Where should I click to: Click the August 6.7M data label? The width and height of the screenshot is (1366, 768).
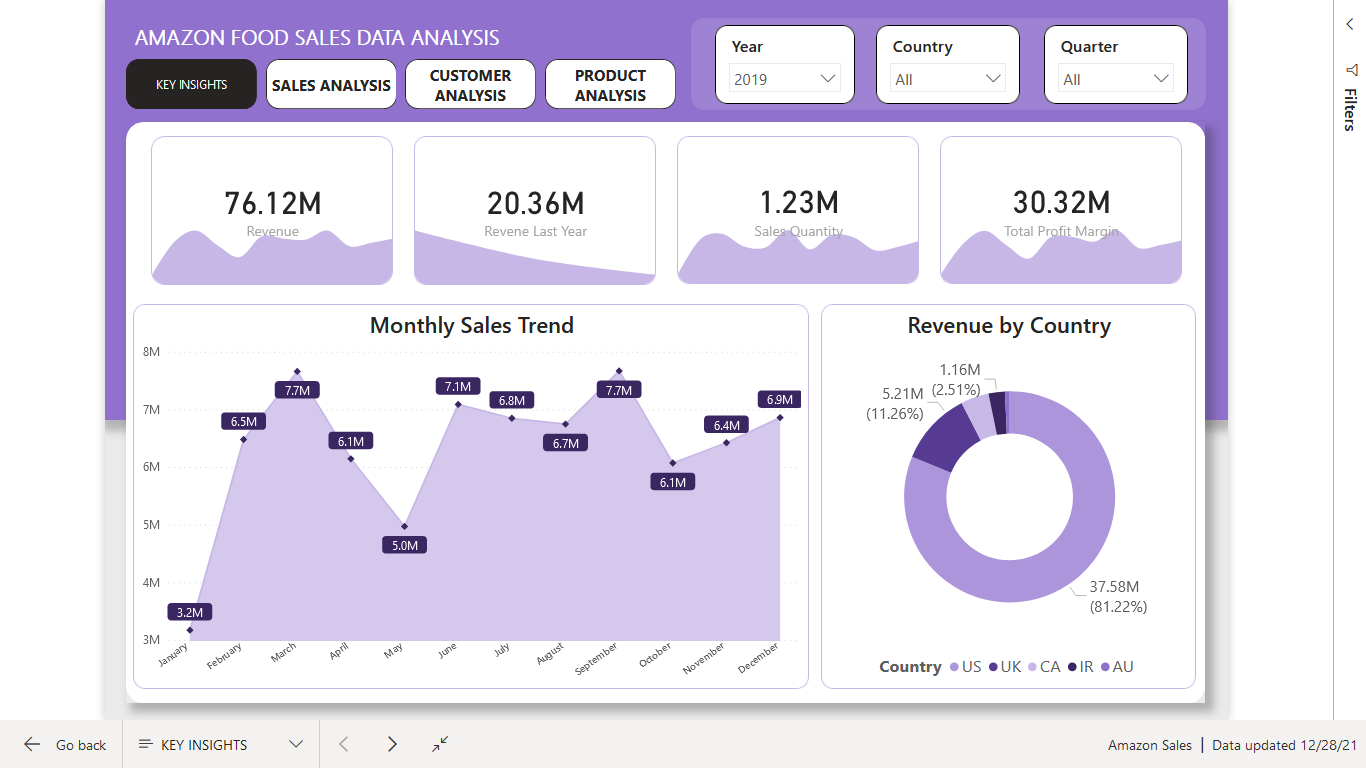pyautogui.click(x=565, y=443)
